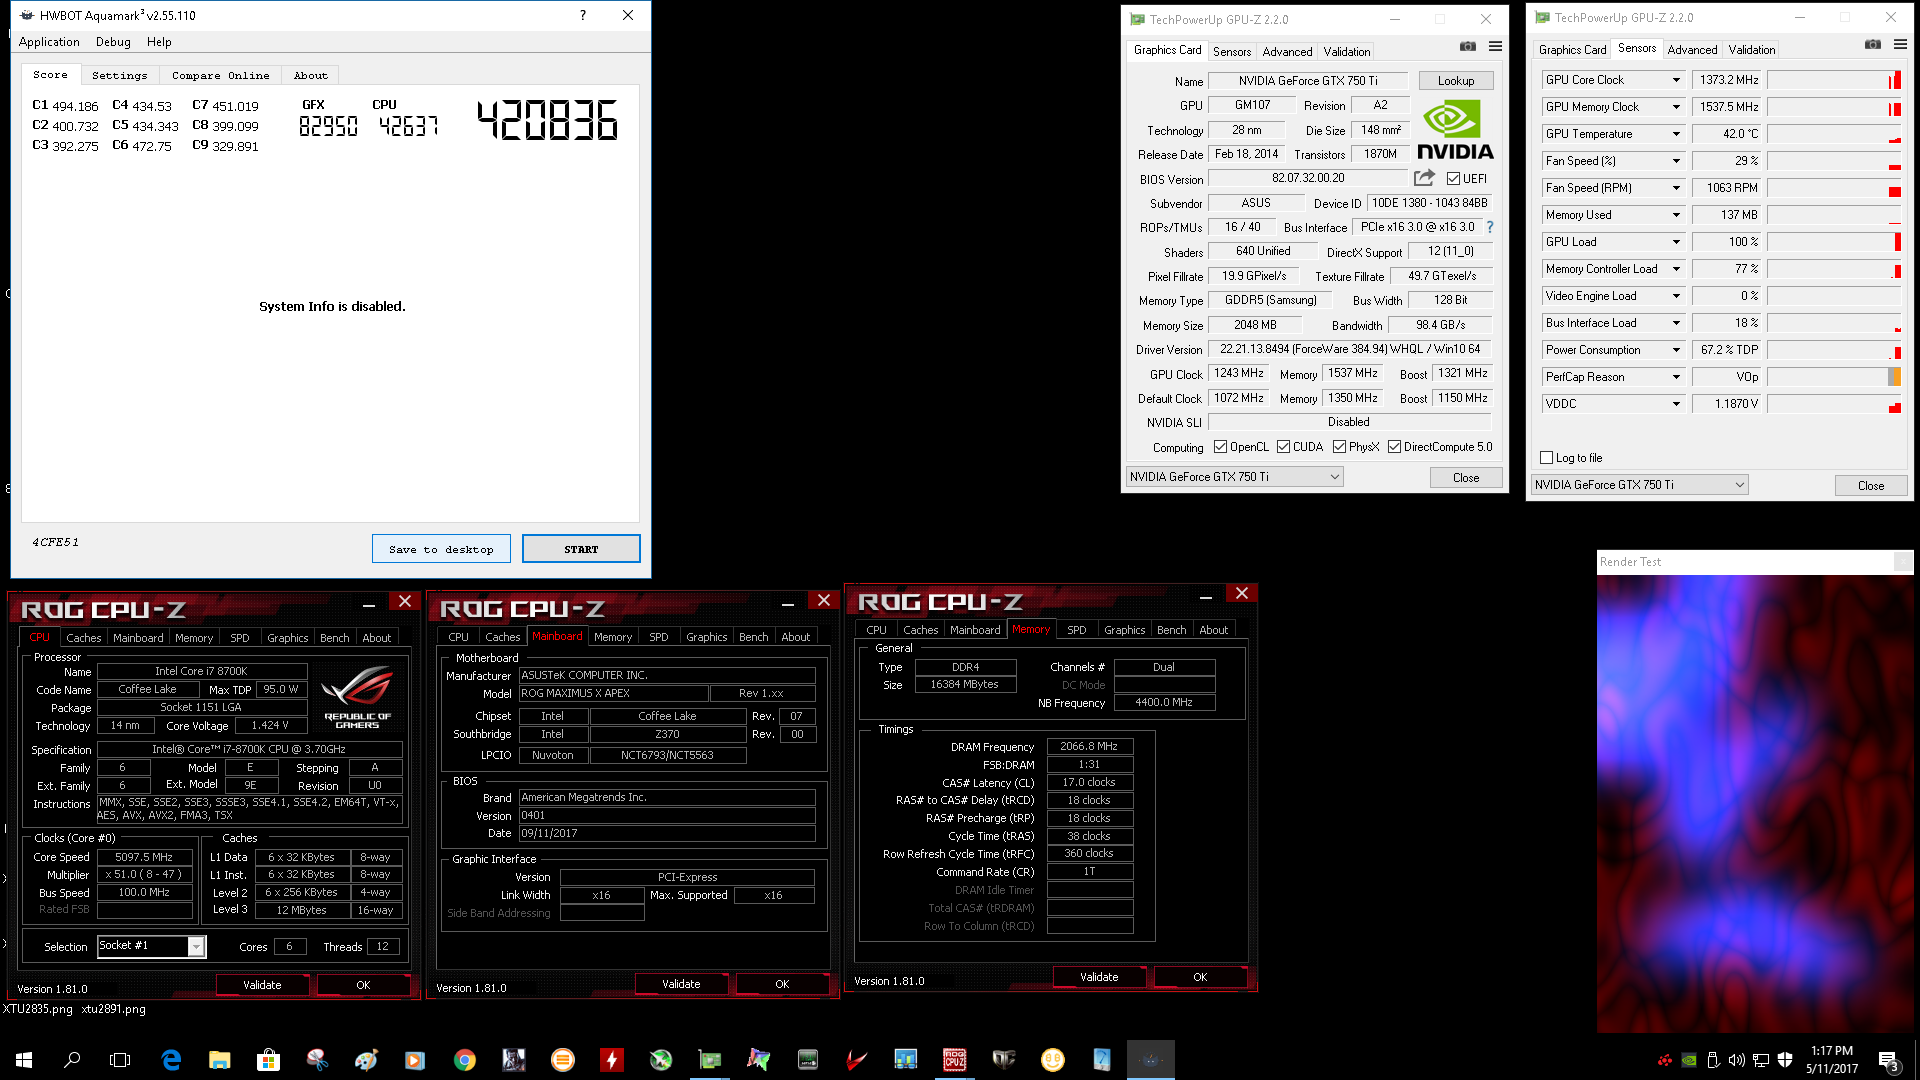The width and height of the screenshot is (1920, 1080).
Task: Click the Power Consumption sensor graph bar
Action: tap(1834, 350)
